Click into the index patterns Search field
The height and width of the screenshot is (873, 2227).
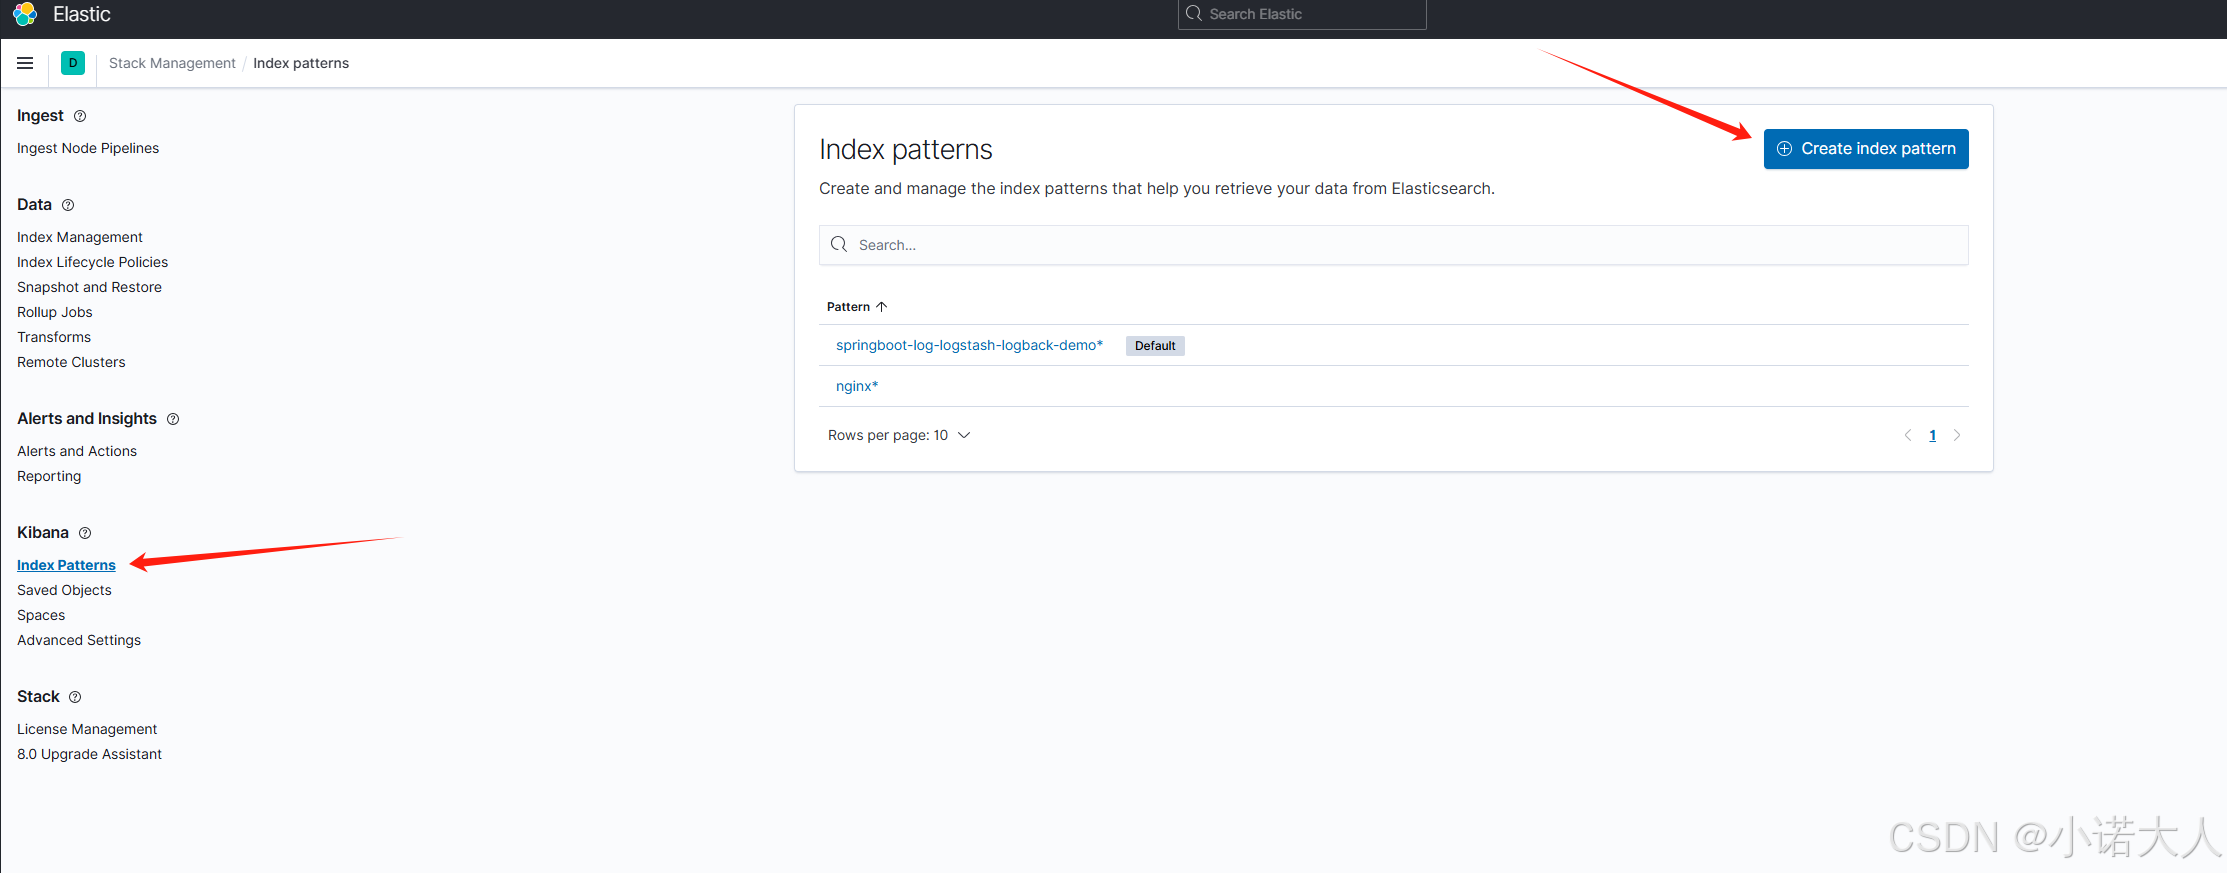point(1393,245)
